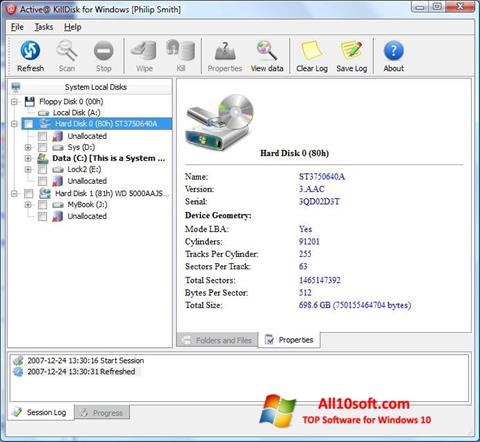Viewport: 480px width, 442px height.
Task: Switch to the Folders and Files tab
Action: [217, 340]
